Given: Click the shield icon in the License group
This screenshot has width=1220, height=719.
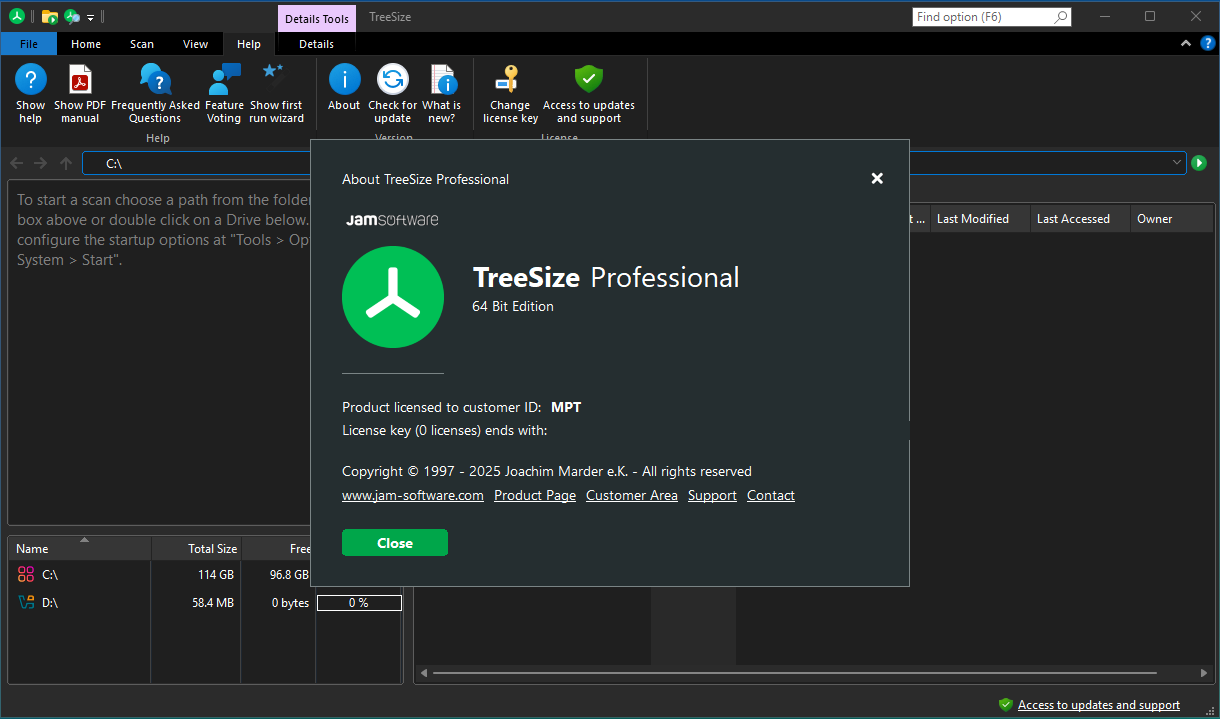Looking at the screenshot, I should [589, 79].
